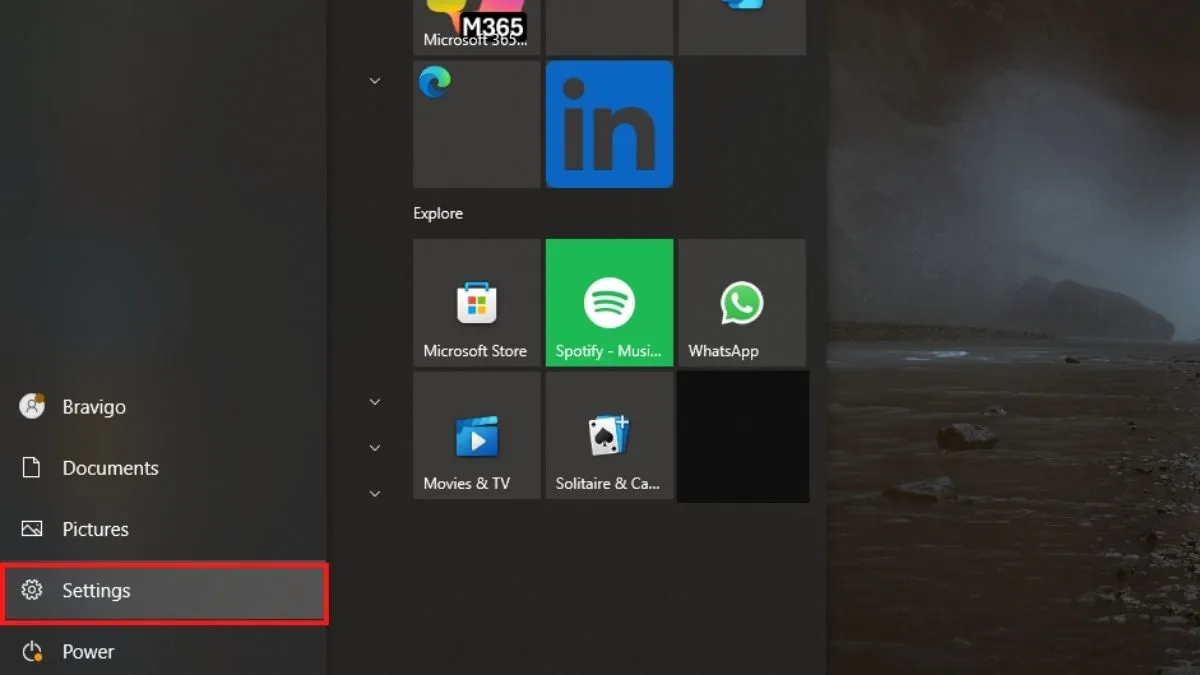
Task: Open the Microsoft 365 tile
Action: (476, 27)
